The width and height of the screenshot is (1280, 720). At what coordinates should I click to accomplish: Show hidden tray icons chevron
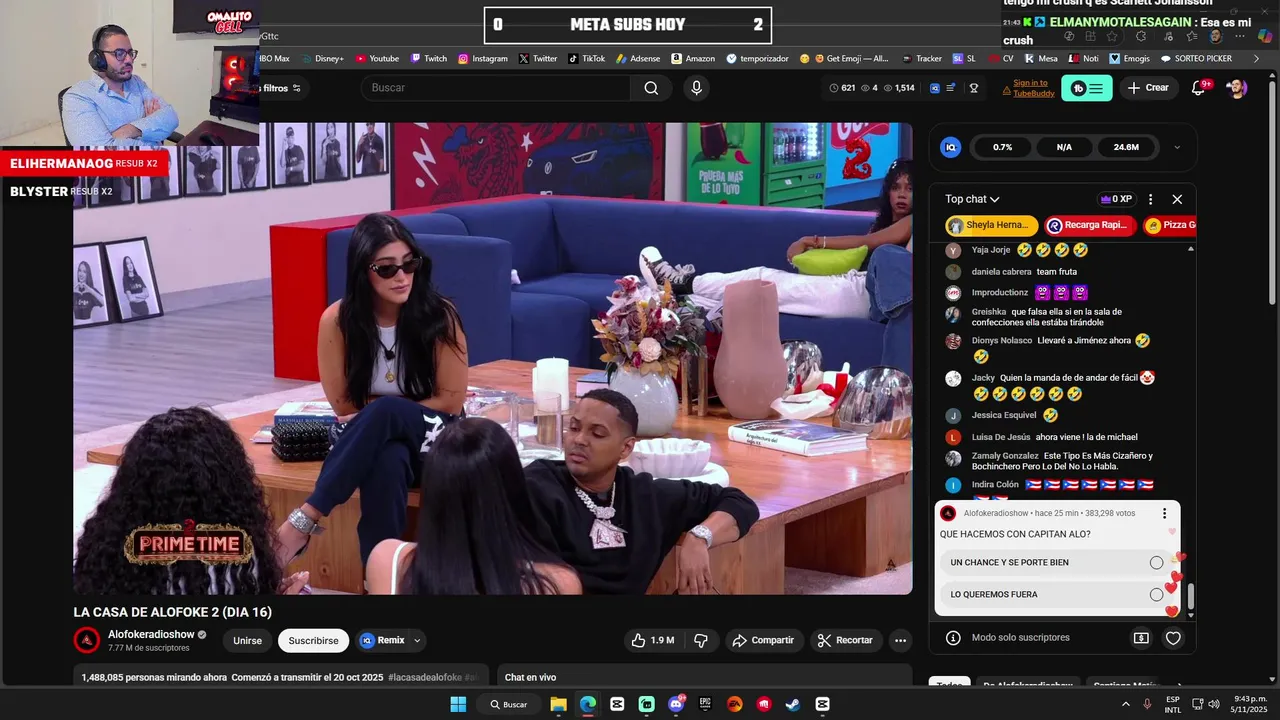click(x=1126, y=704)
